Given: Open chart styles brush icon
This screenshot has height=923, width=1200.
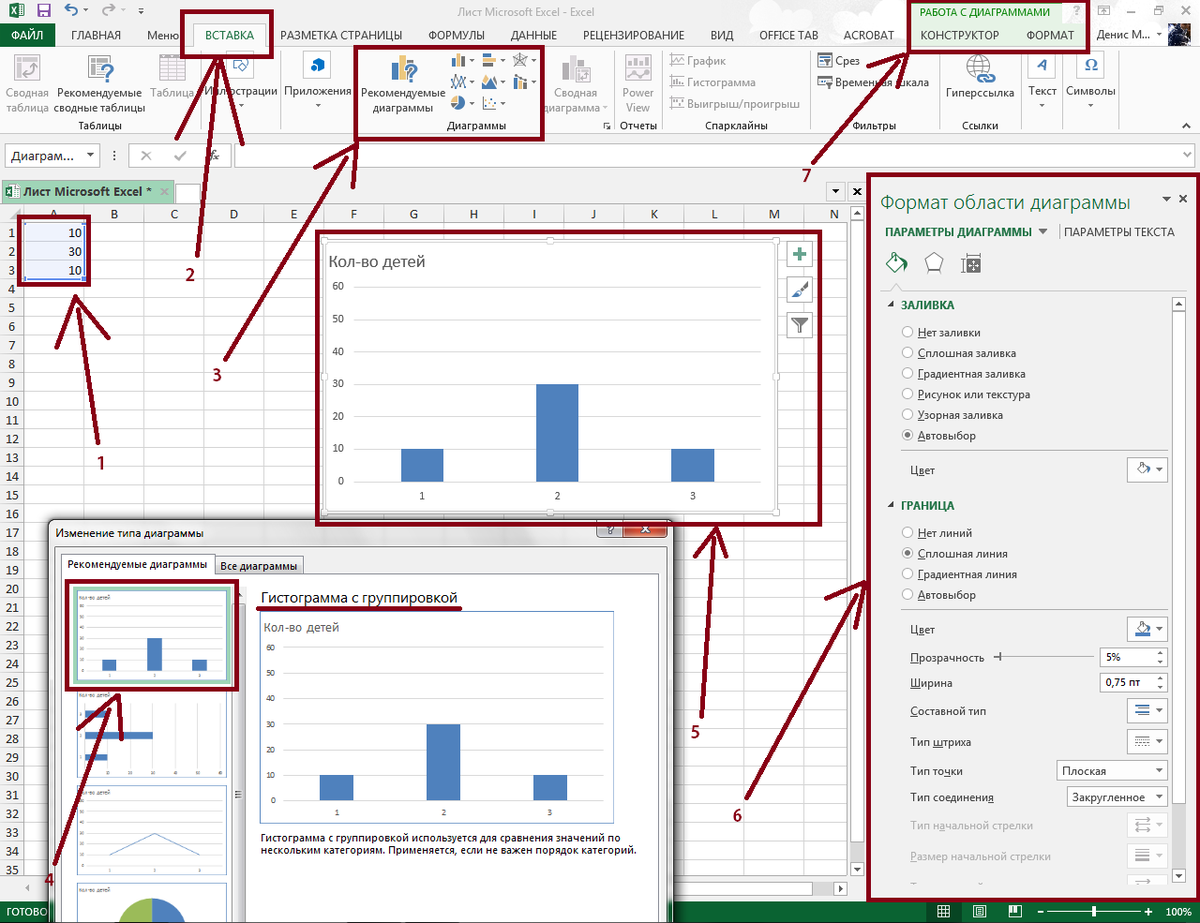Looking at the screenshot, I should click(x=800, y=290).
